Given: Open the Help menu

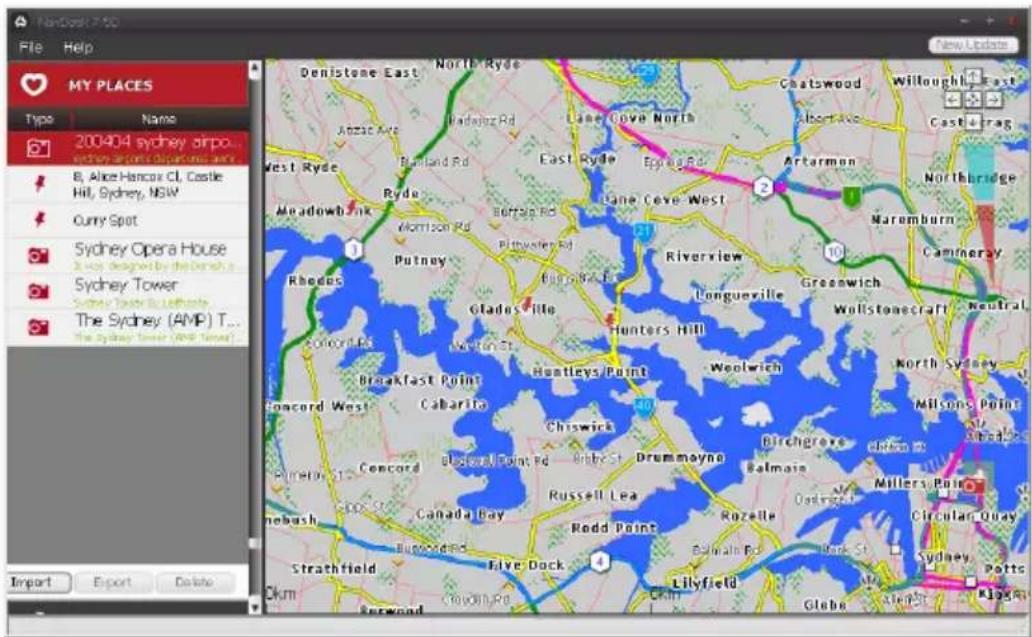Looking at the screenshot, I should [78, 47].
